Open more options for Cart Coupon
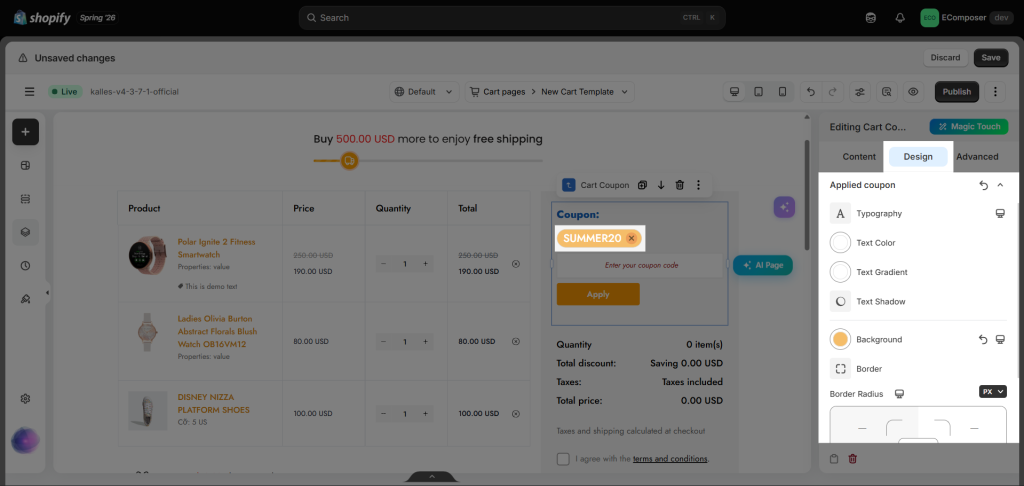1024x486 pixels. (x=698, y=186)
